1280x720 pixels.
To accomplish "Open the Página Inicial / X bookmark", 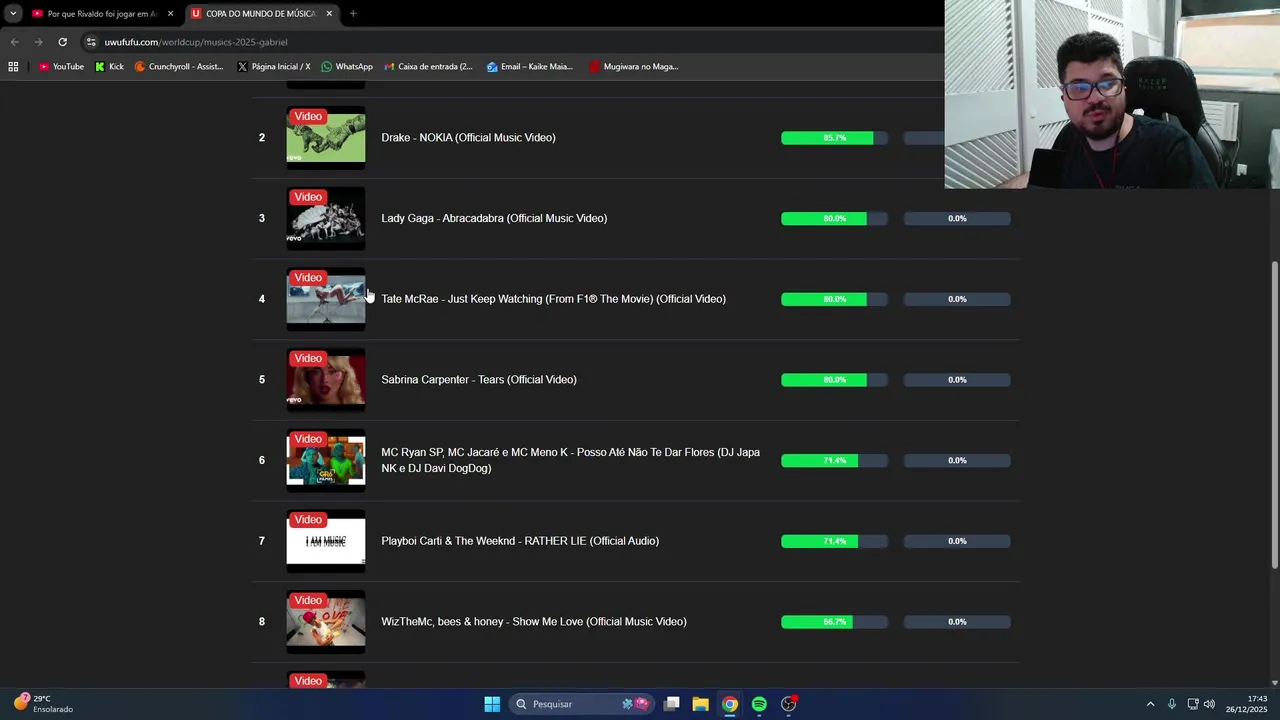I will coord(274,67).
